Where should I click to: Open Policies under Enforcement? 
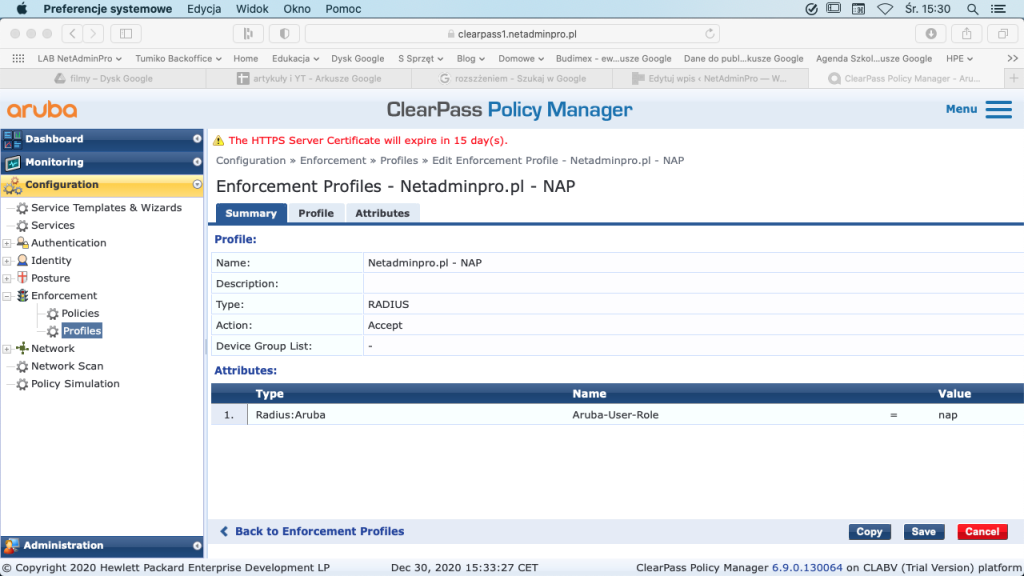pyautogui.click(x=80, y=313)
